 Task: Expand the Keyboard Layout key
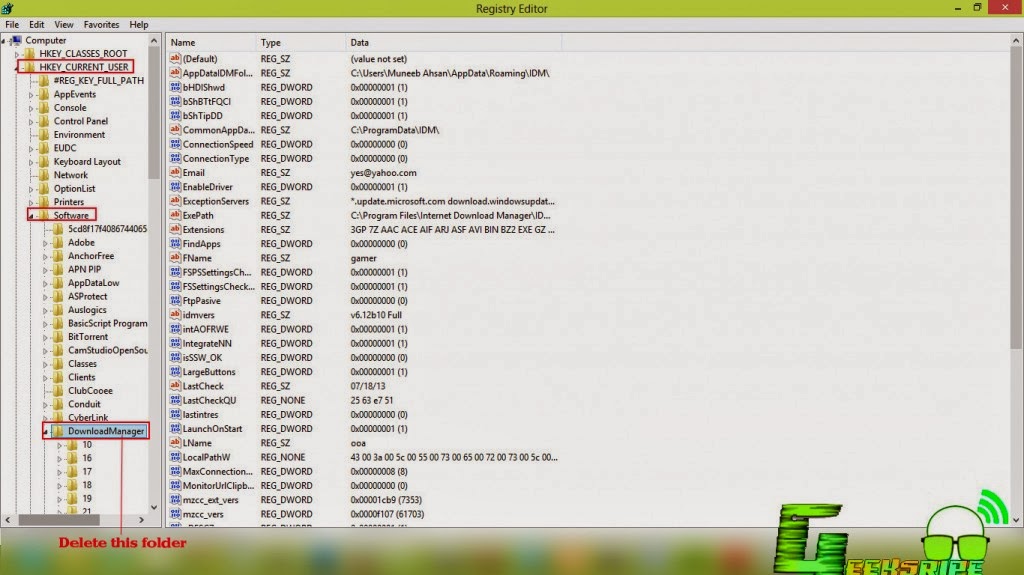coord(31,161)
